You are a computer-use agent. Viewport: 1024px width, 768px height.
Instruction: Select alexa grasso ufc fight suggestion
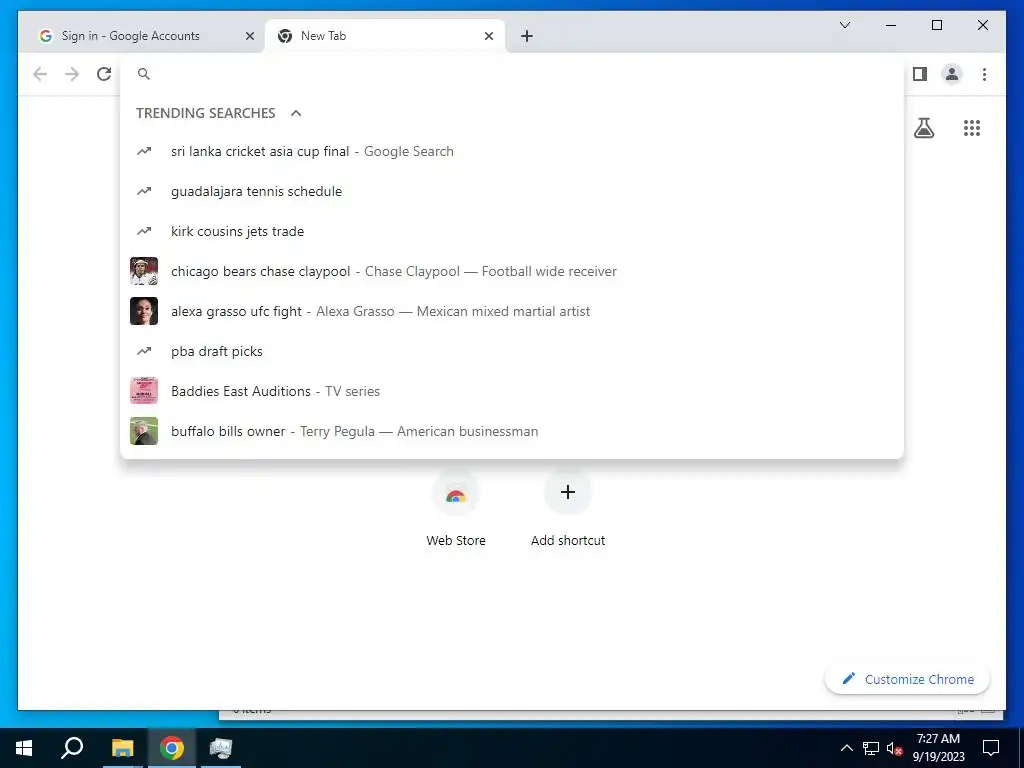click(x=512, y=311)
